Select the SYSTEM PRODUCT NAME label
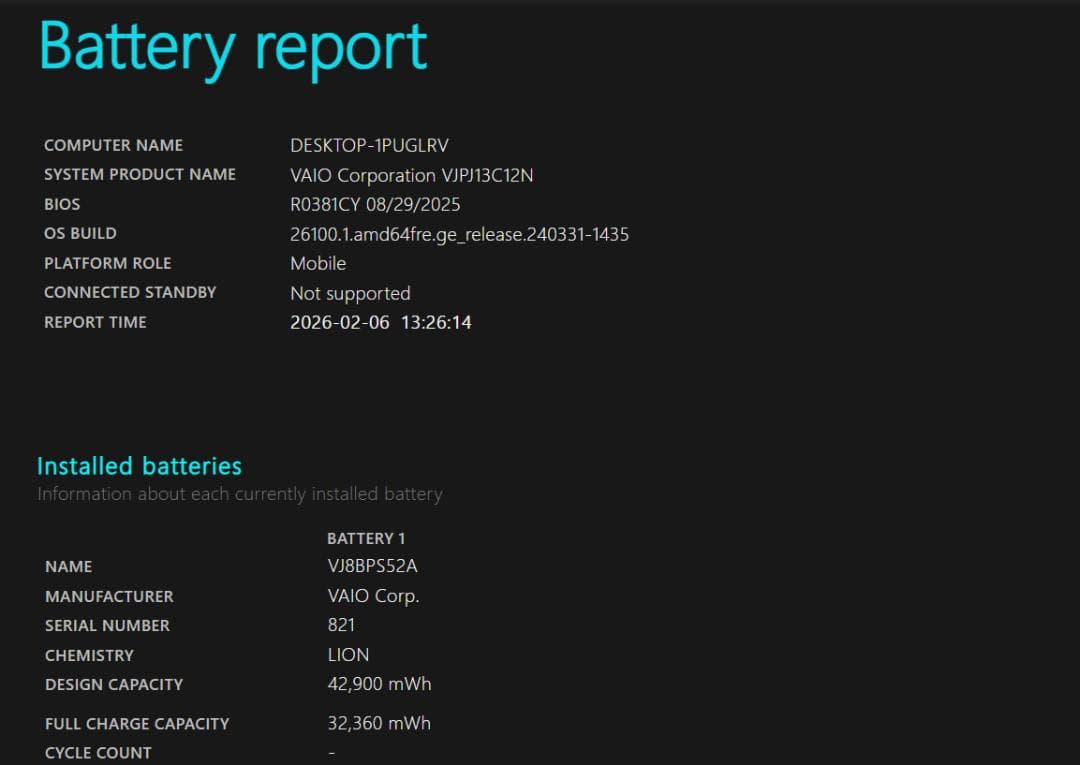Screen dimensions: 1080x765 click(140, 174)
